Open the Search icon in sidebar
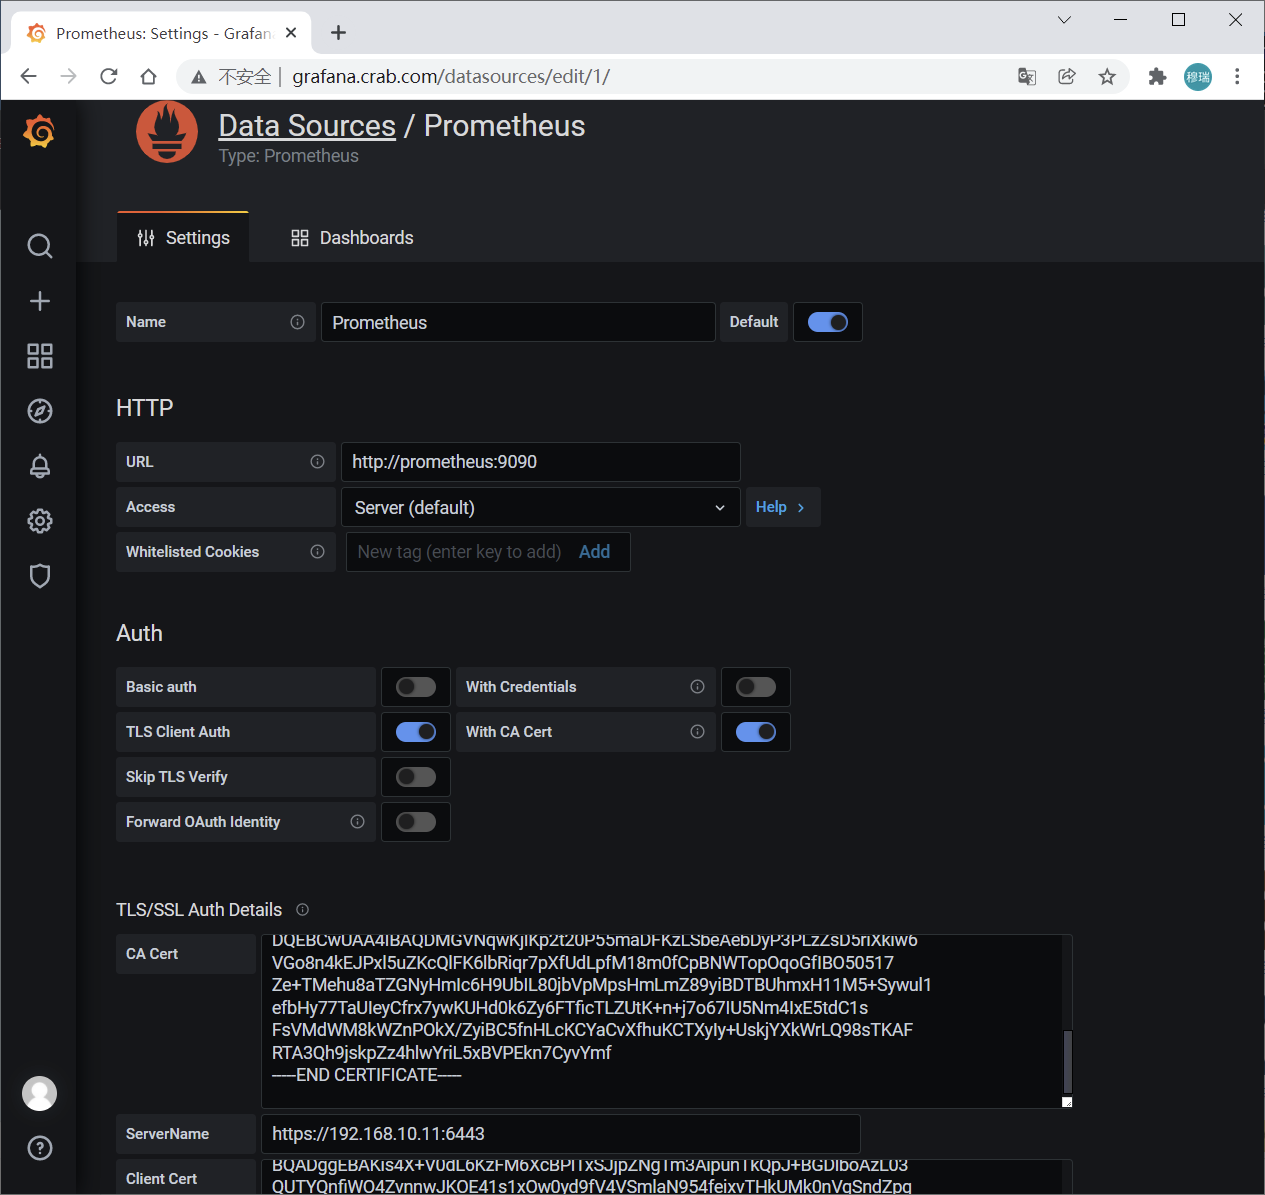 pyautogui.click(x=40, y=246)
